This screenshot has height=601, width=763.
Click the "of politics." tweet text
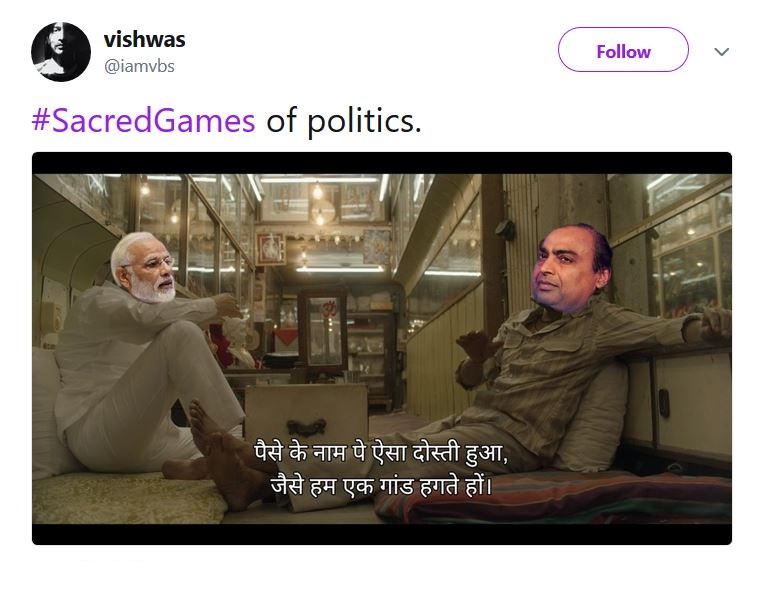point(344,120)
